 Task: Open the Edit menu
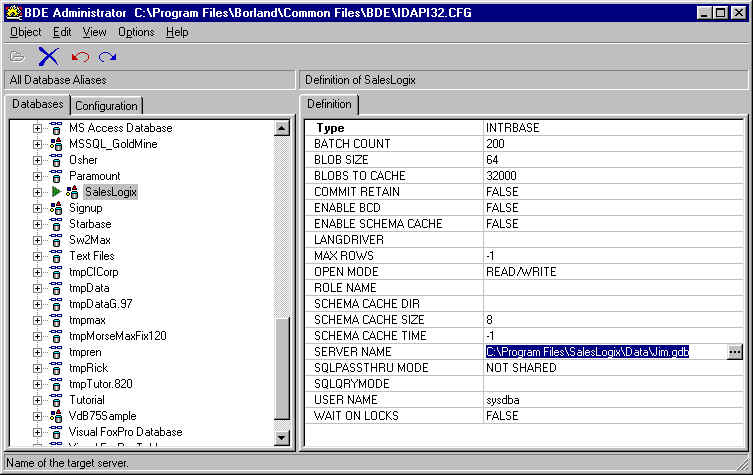pos(62,32)
